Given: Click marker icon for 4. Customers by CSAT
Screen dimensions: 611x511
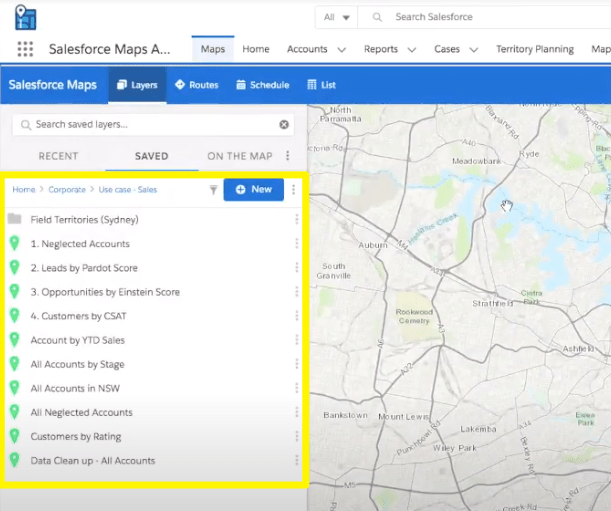Looking at the screenshot, I should [x=14, y=316].
